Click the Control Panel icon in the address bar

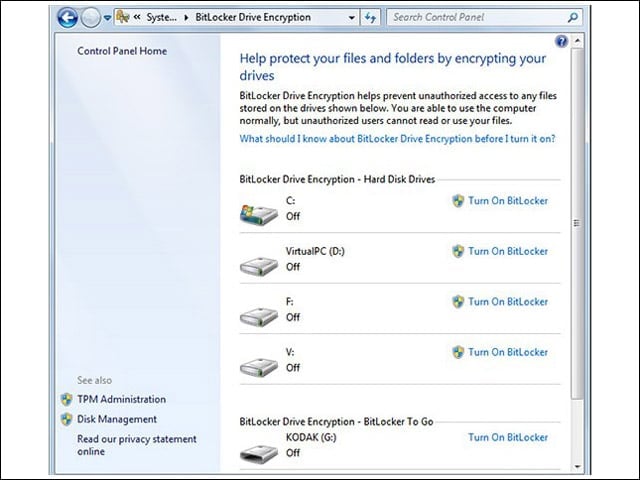click(x=123, y=17)
